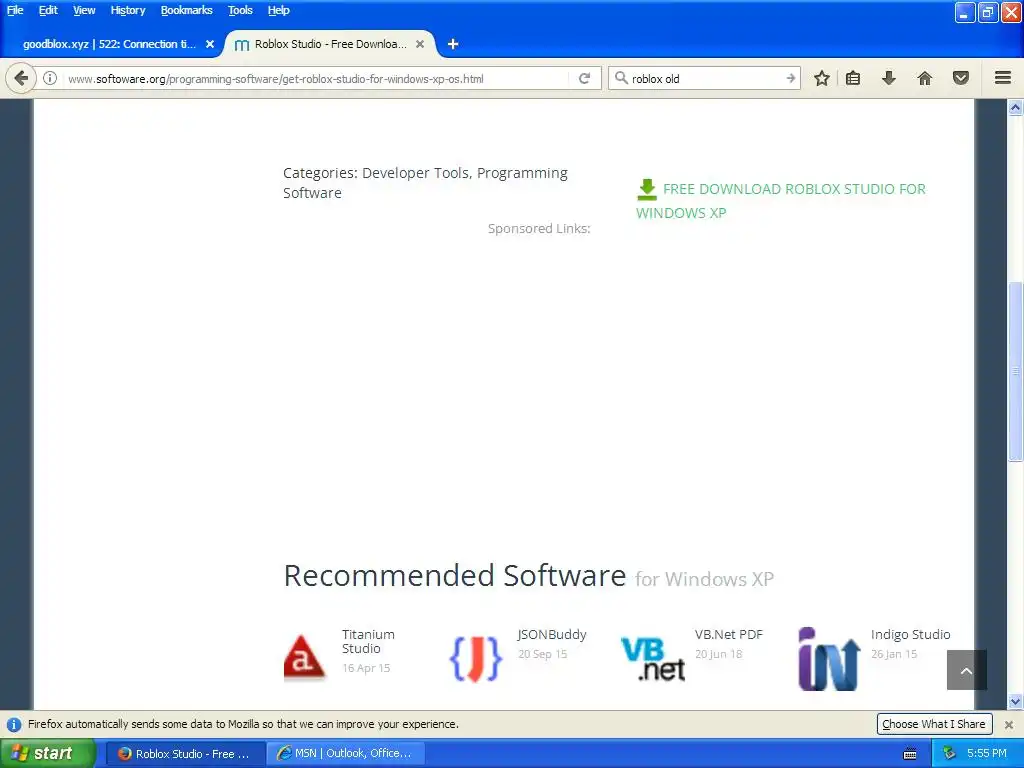Open the Firefox hamburger menu

1003,78
